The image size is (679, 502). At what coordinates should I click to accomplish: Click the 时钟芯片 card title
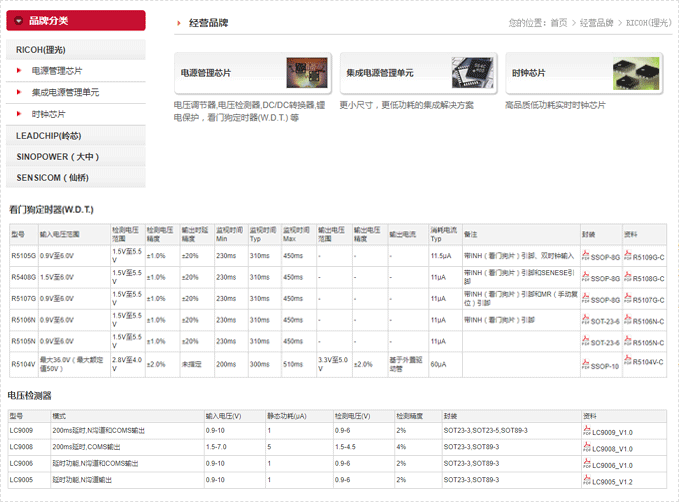[x=529, y=73]
